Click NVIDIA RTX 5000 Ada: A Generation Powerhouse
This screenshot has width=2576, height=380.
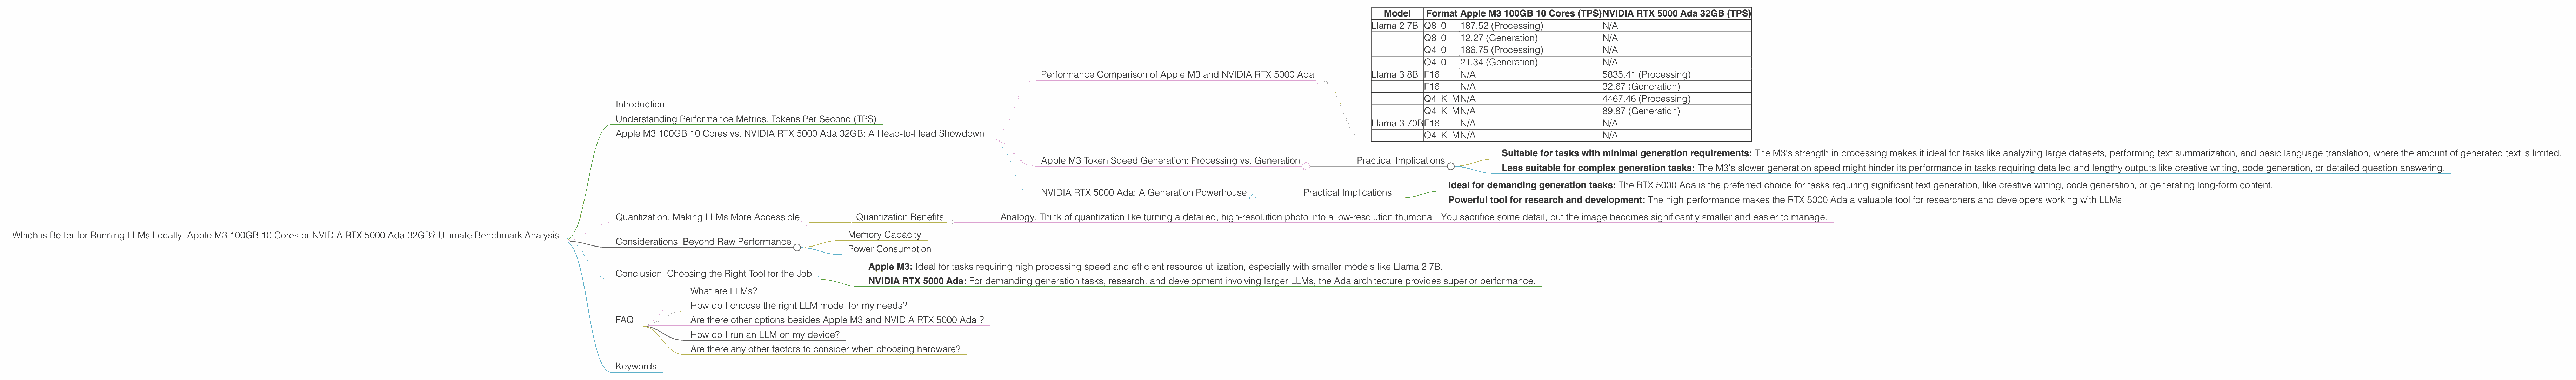click(1143, 193)
